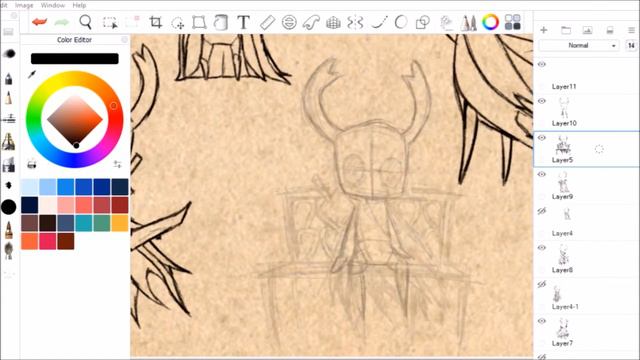Select the Ruler guide tool
The image size is (640, 360).
point(267,22)
